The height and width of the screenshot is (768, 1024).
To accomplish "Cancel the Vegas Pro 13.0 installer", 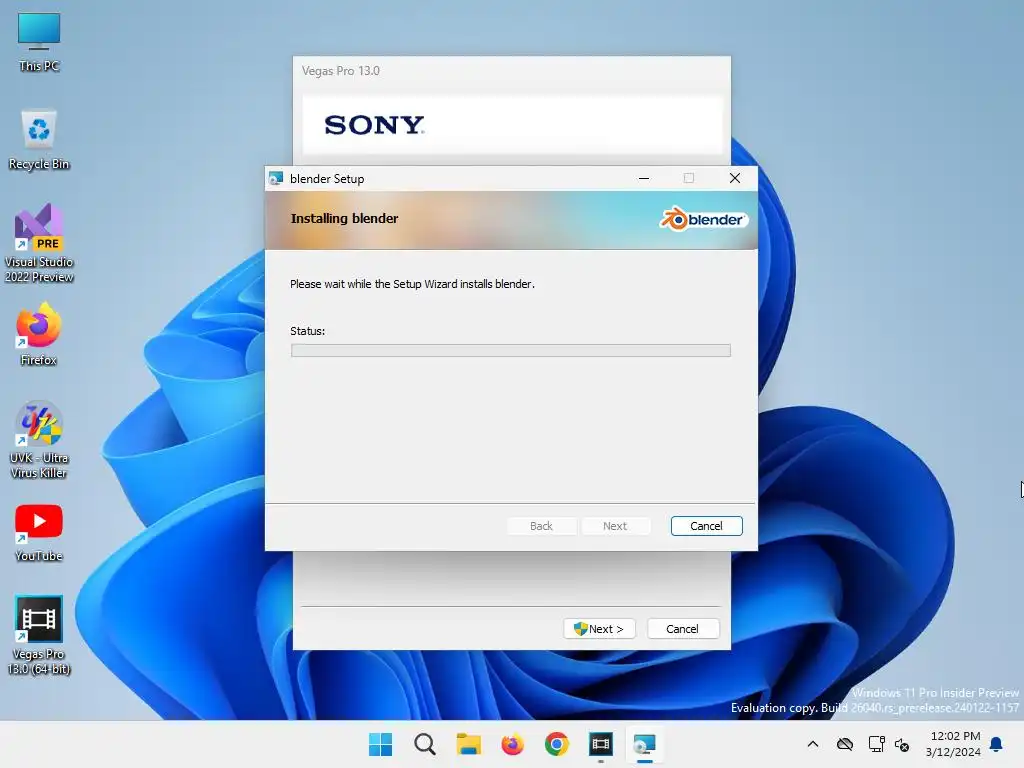I will coord(682,629).
